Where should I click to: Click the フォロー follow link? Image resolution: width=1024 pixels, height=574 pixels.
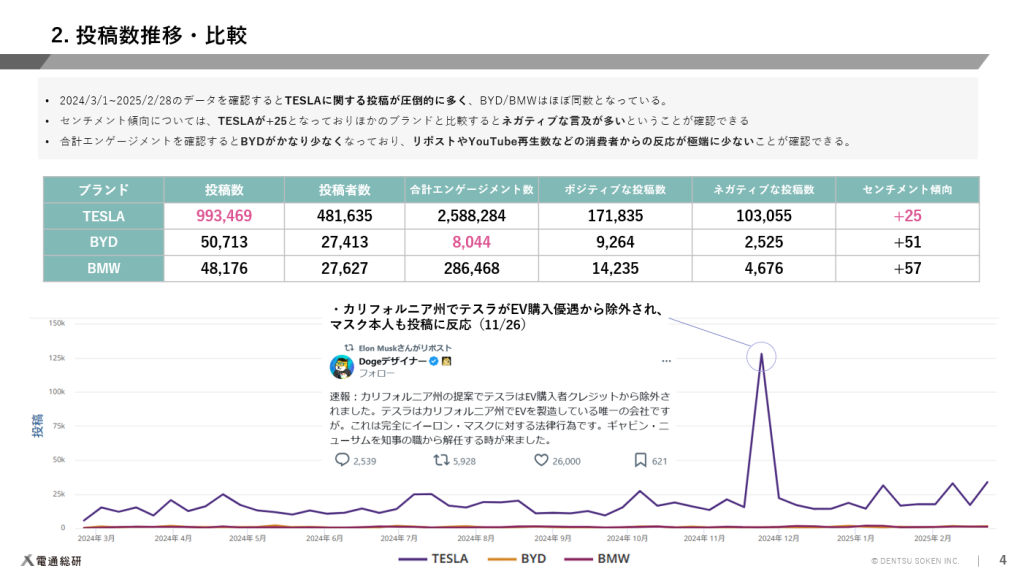click(x=376, y=374)
